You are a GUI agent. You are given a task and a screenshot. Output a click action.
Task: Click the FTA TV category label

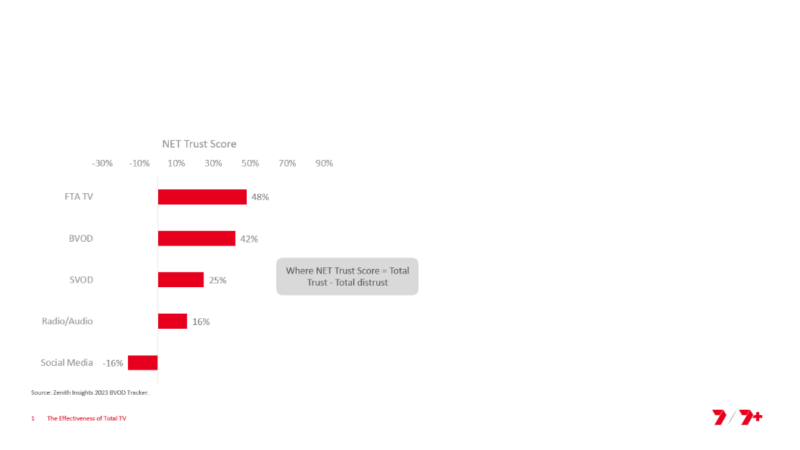79,196
